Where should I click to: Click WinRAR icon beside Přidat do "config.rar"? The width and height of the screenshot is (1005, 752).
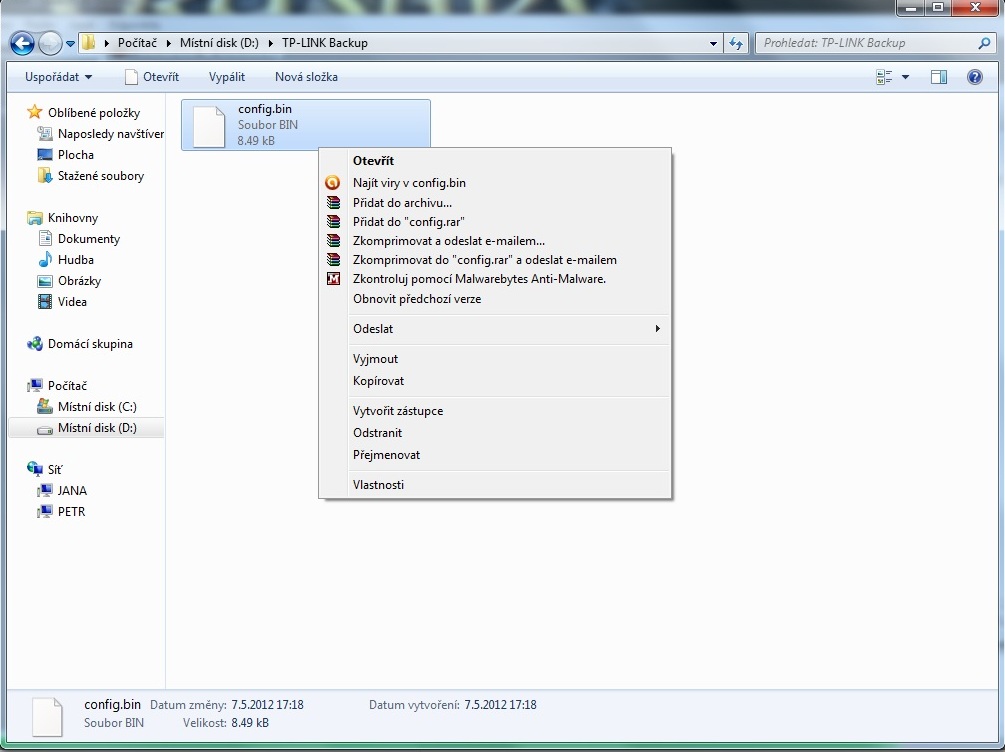[333, 222]
